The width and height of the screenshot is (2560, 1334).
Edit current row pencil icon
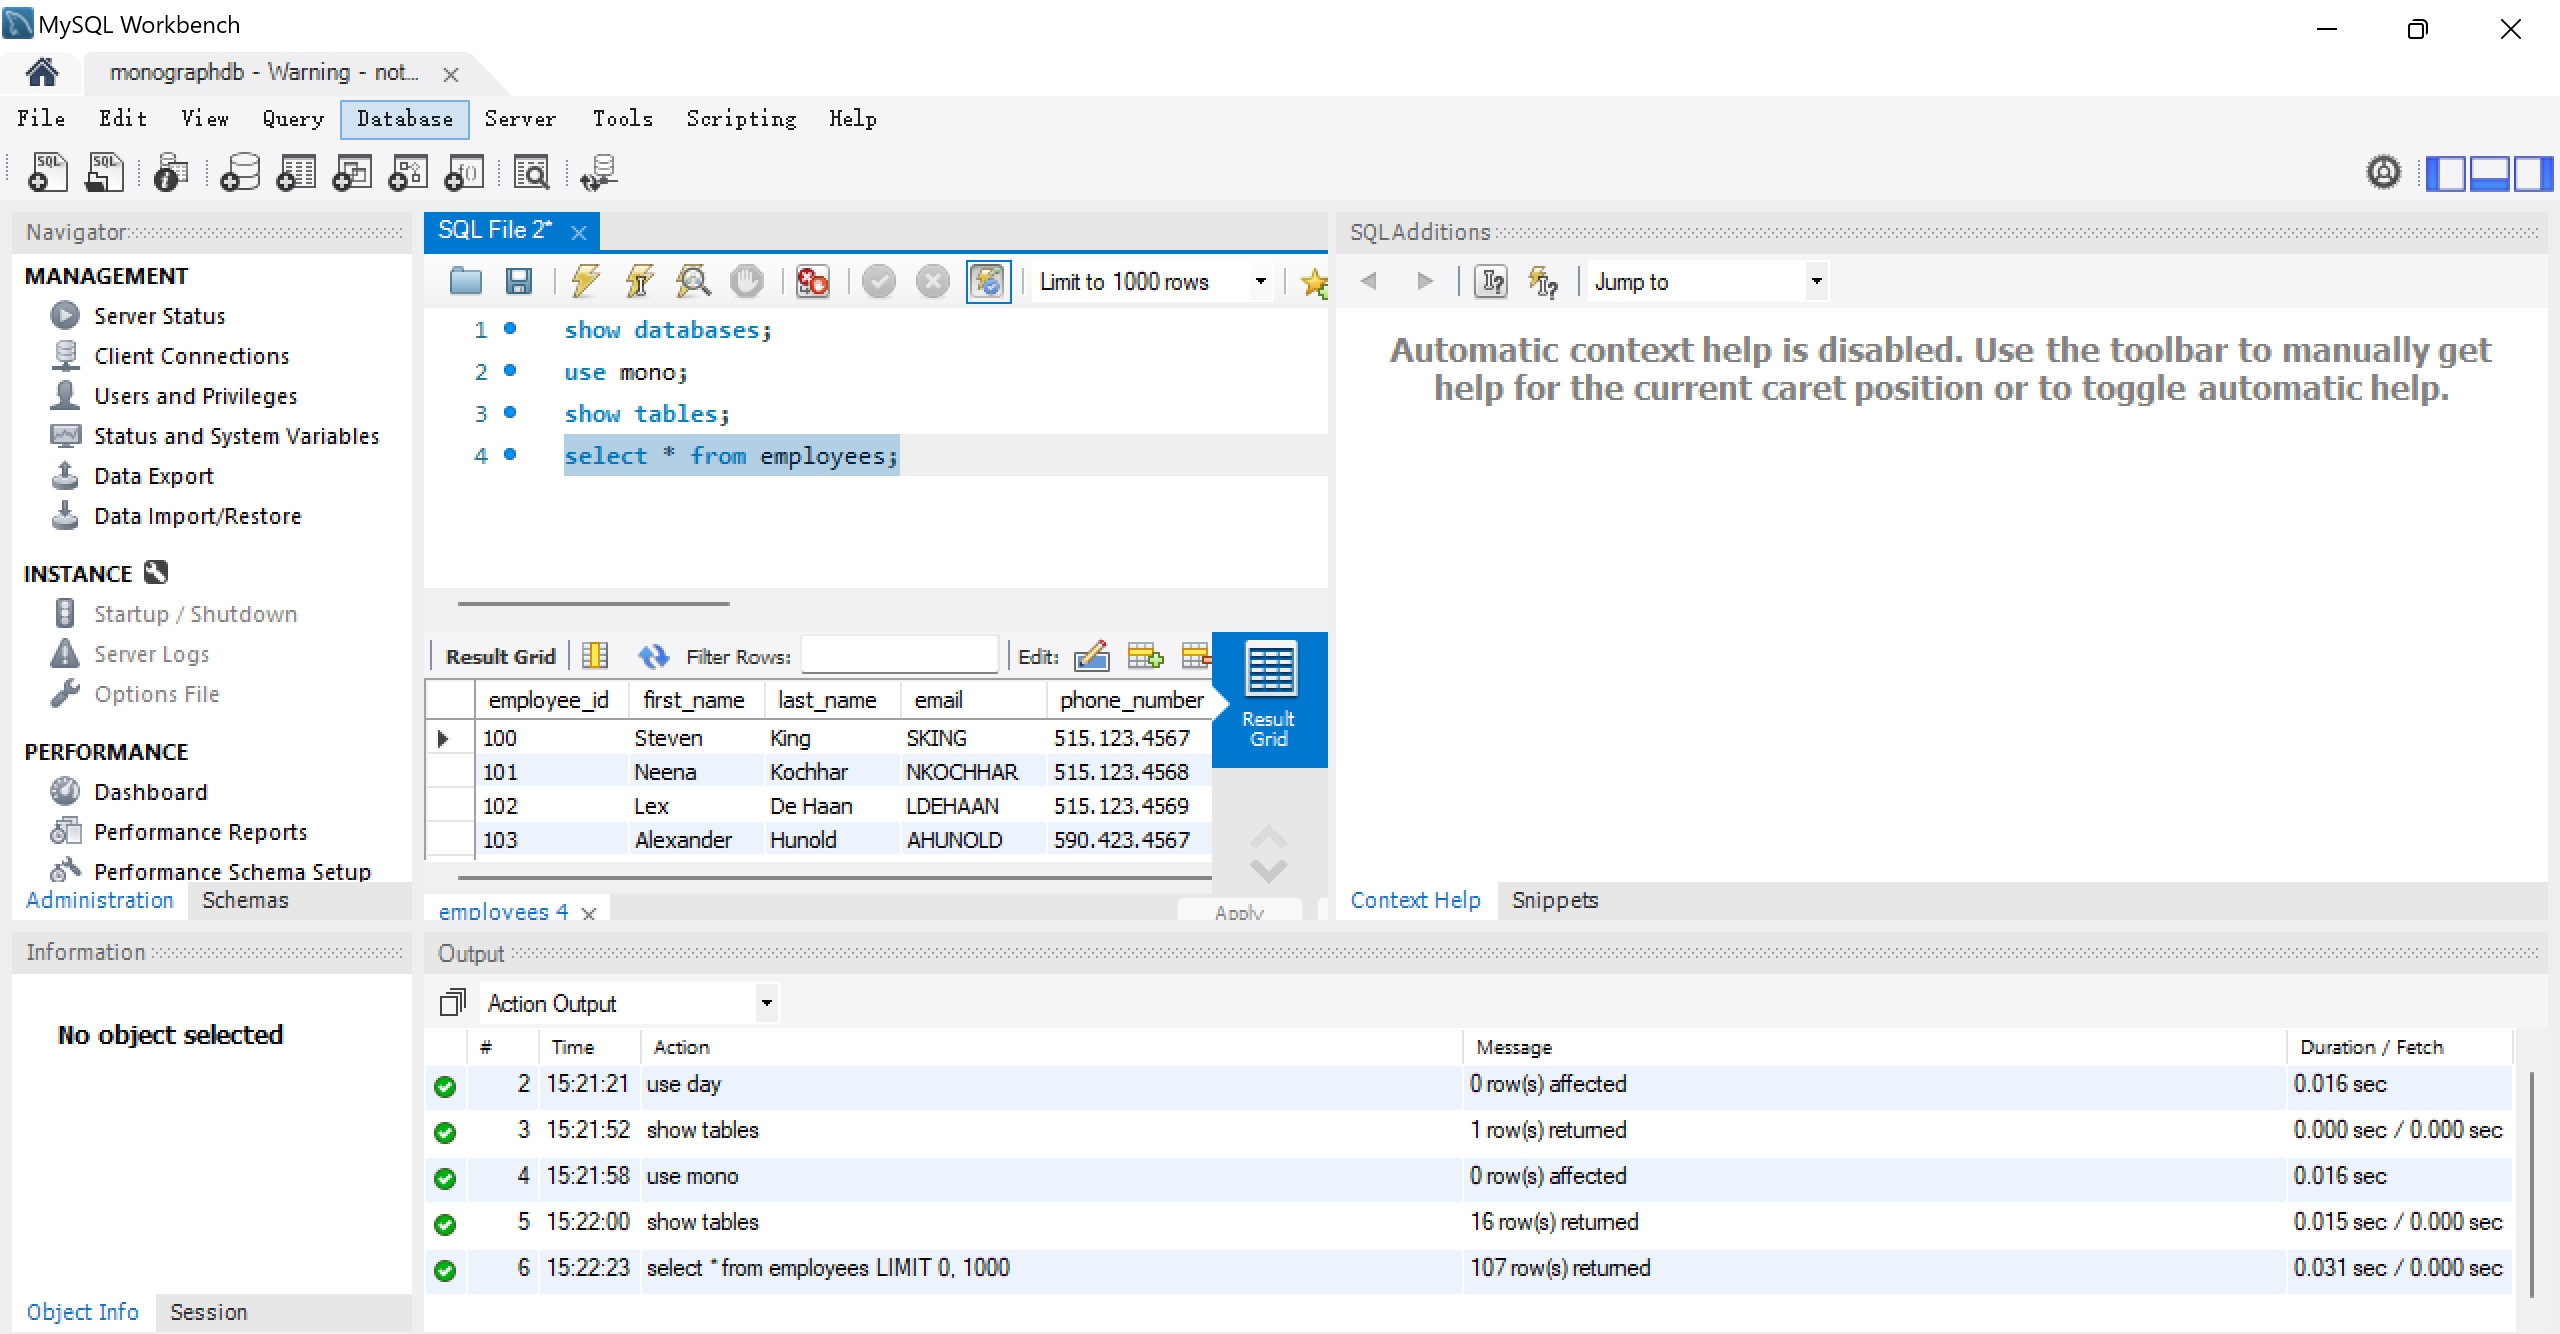1092,656
